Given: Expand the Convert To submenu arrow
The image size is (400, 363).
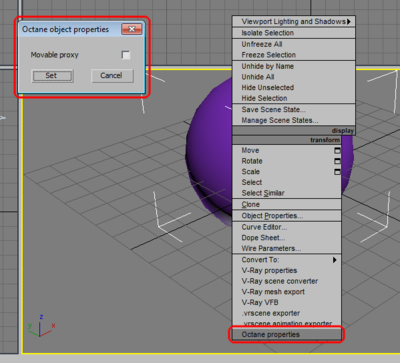Looking at the screenshot, I should coord(335,260).
